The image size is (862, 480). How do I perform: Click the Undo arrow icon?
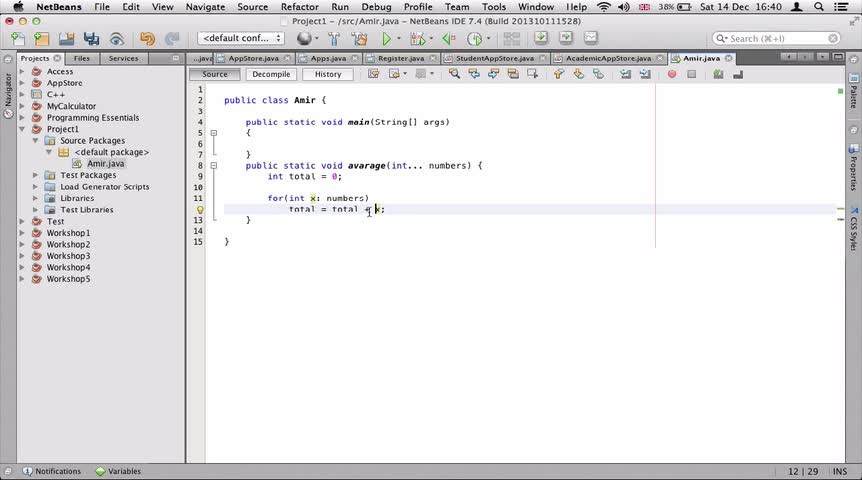coord(147,38)
